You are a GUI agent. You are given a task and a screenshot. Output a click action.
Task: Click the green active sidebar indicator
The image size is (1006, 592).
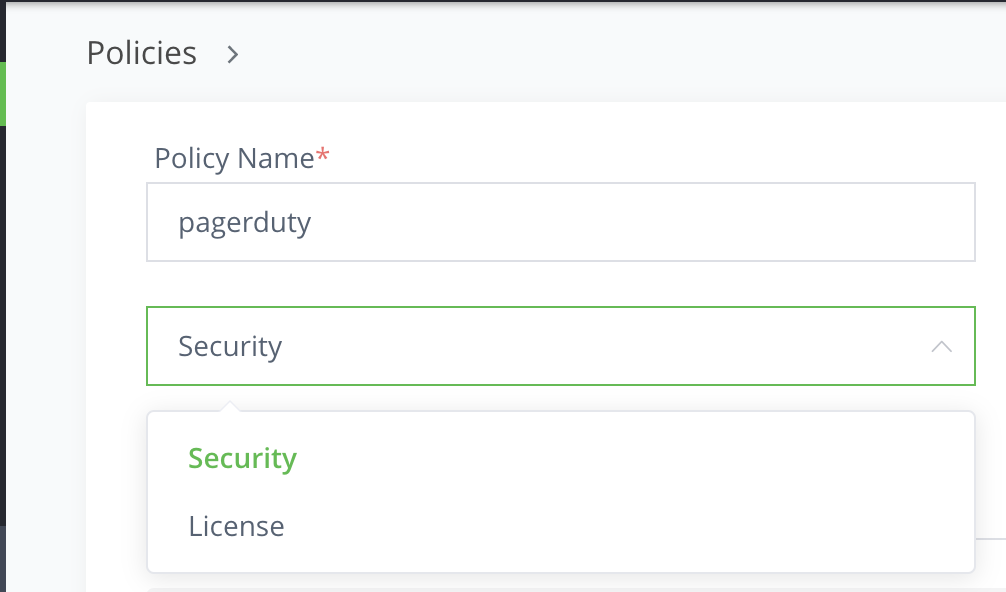[3, 94]
